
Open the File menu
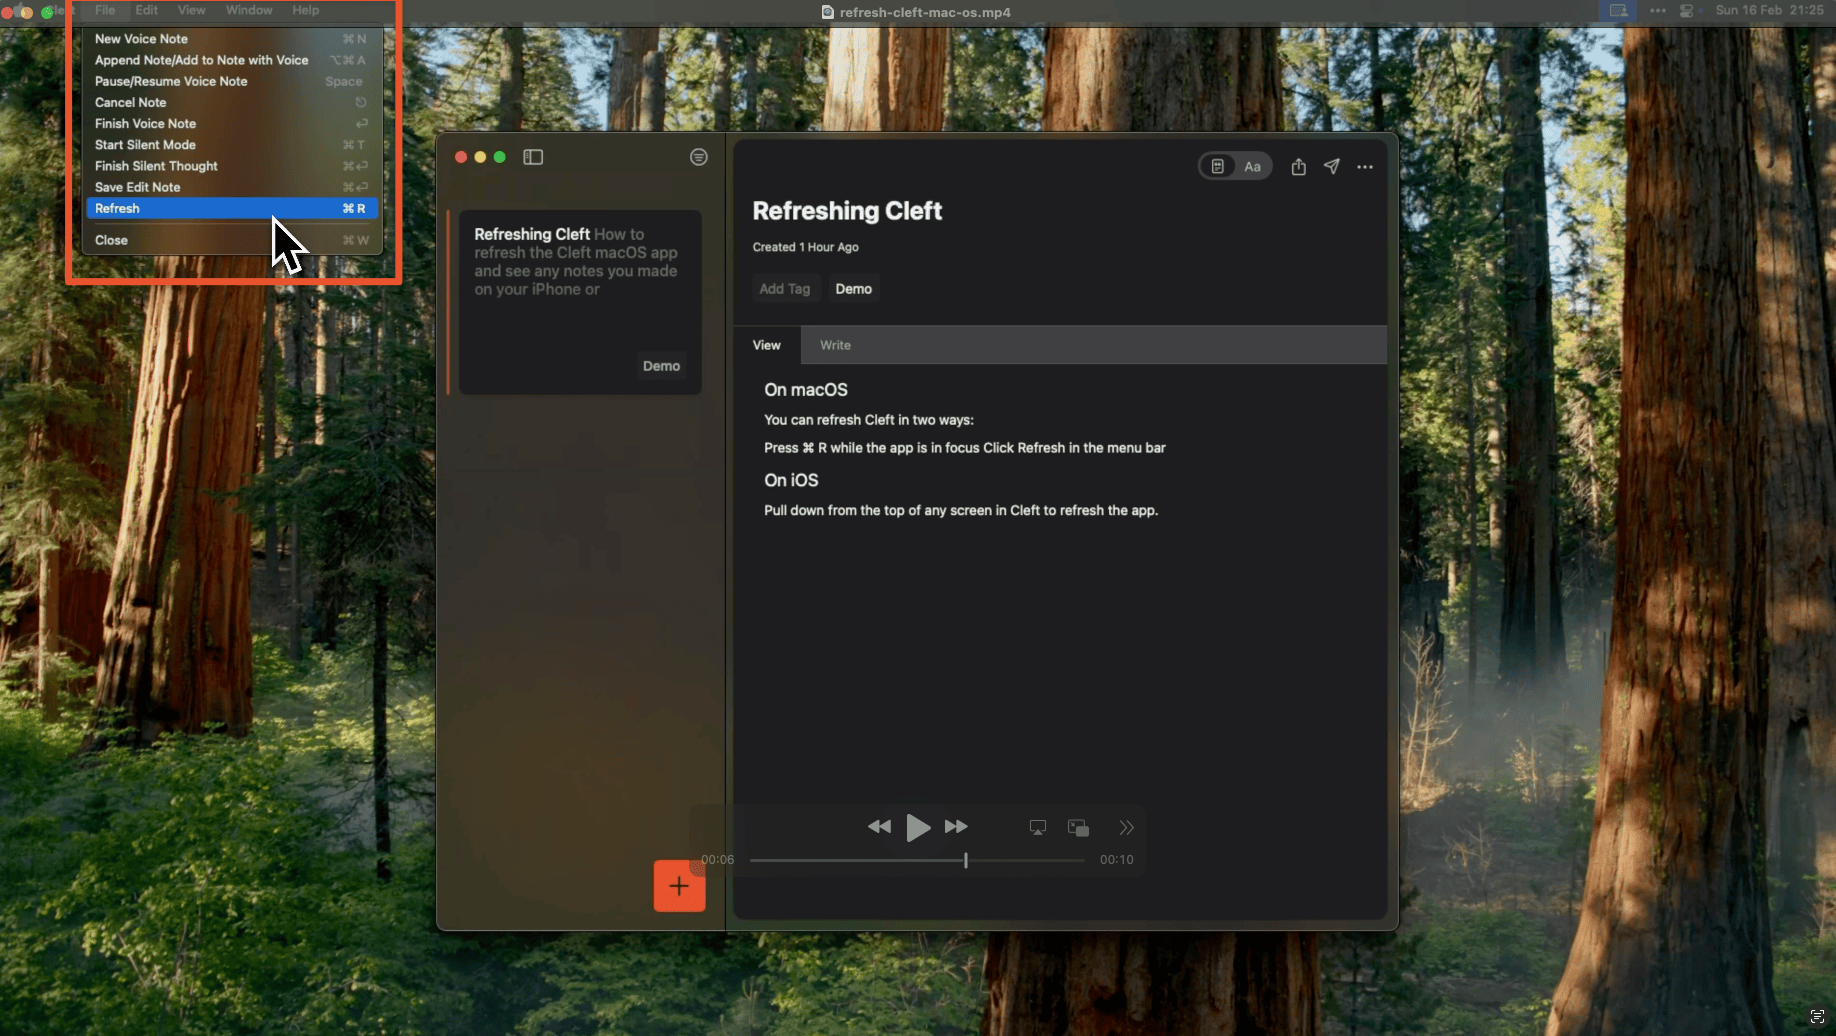[104, 10]
